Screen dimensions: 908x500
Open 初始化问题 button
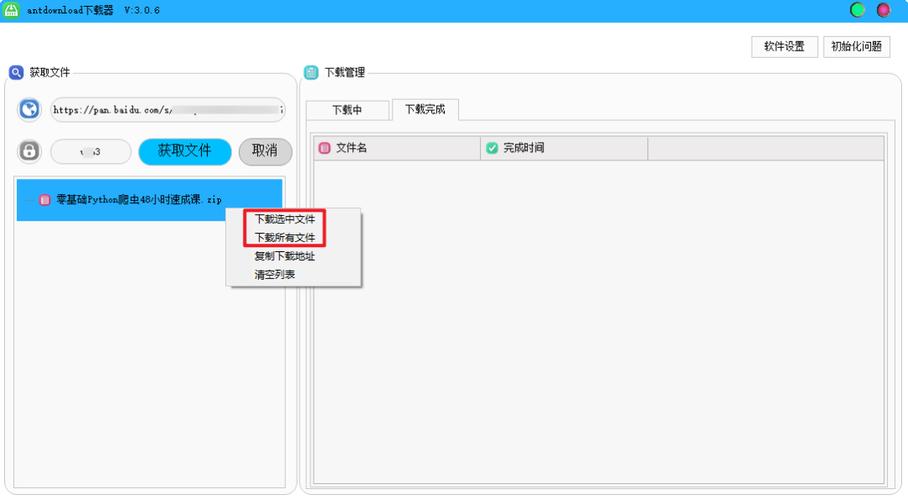click(856, 46)
